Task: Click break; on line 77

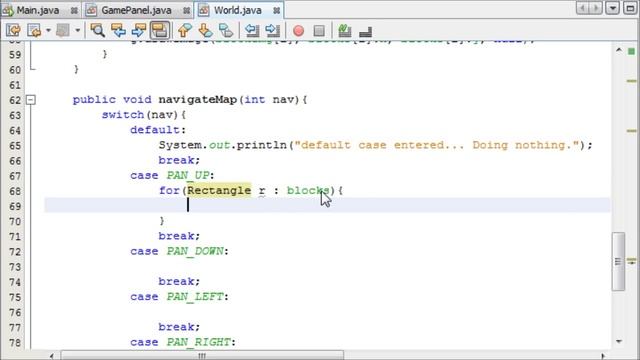Action: 179,327
